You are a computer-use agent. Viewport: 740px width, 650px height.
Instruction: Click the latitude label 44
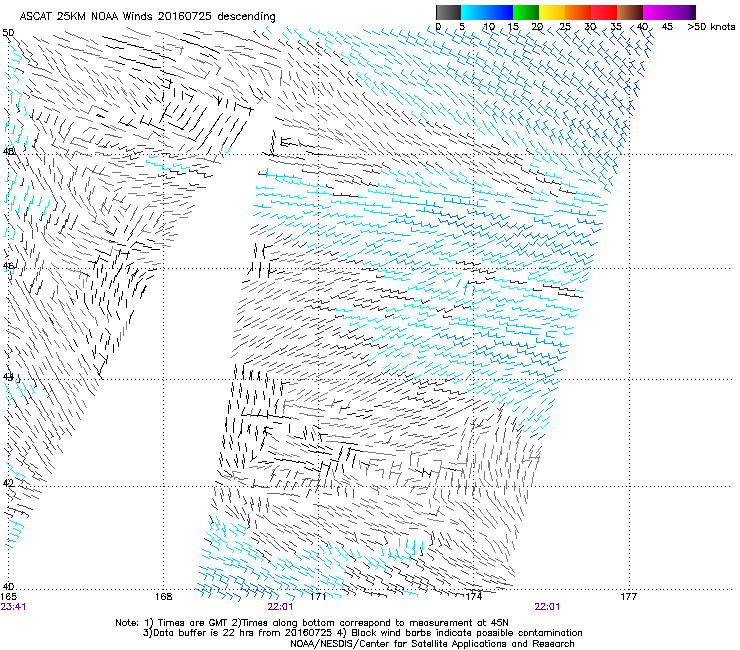pyautogui.click(x=8, y=377)
